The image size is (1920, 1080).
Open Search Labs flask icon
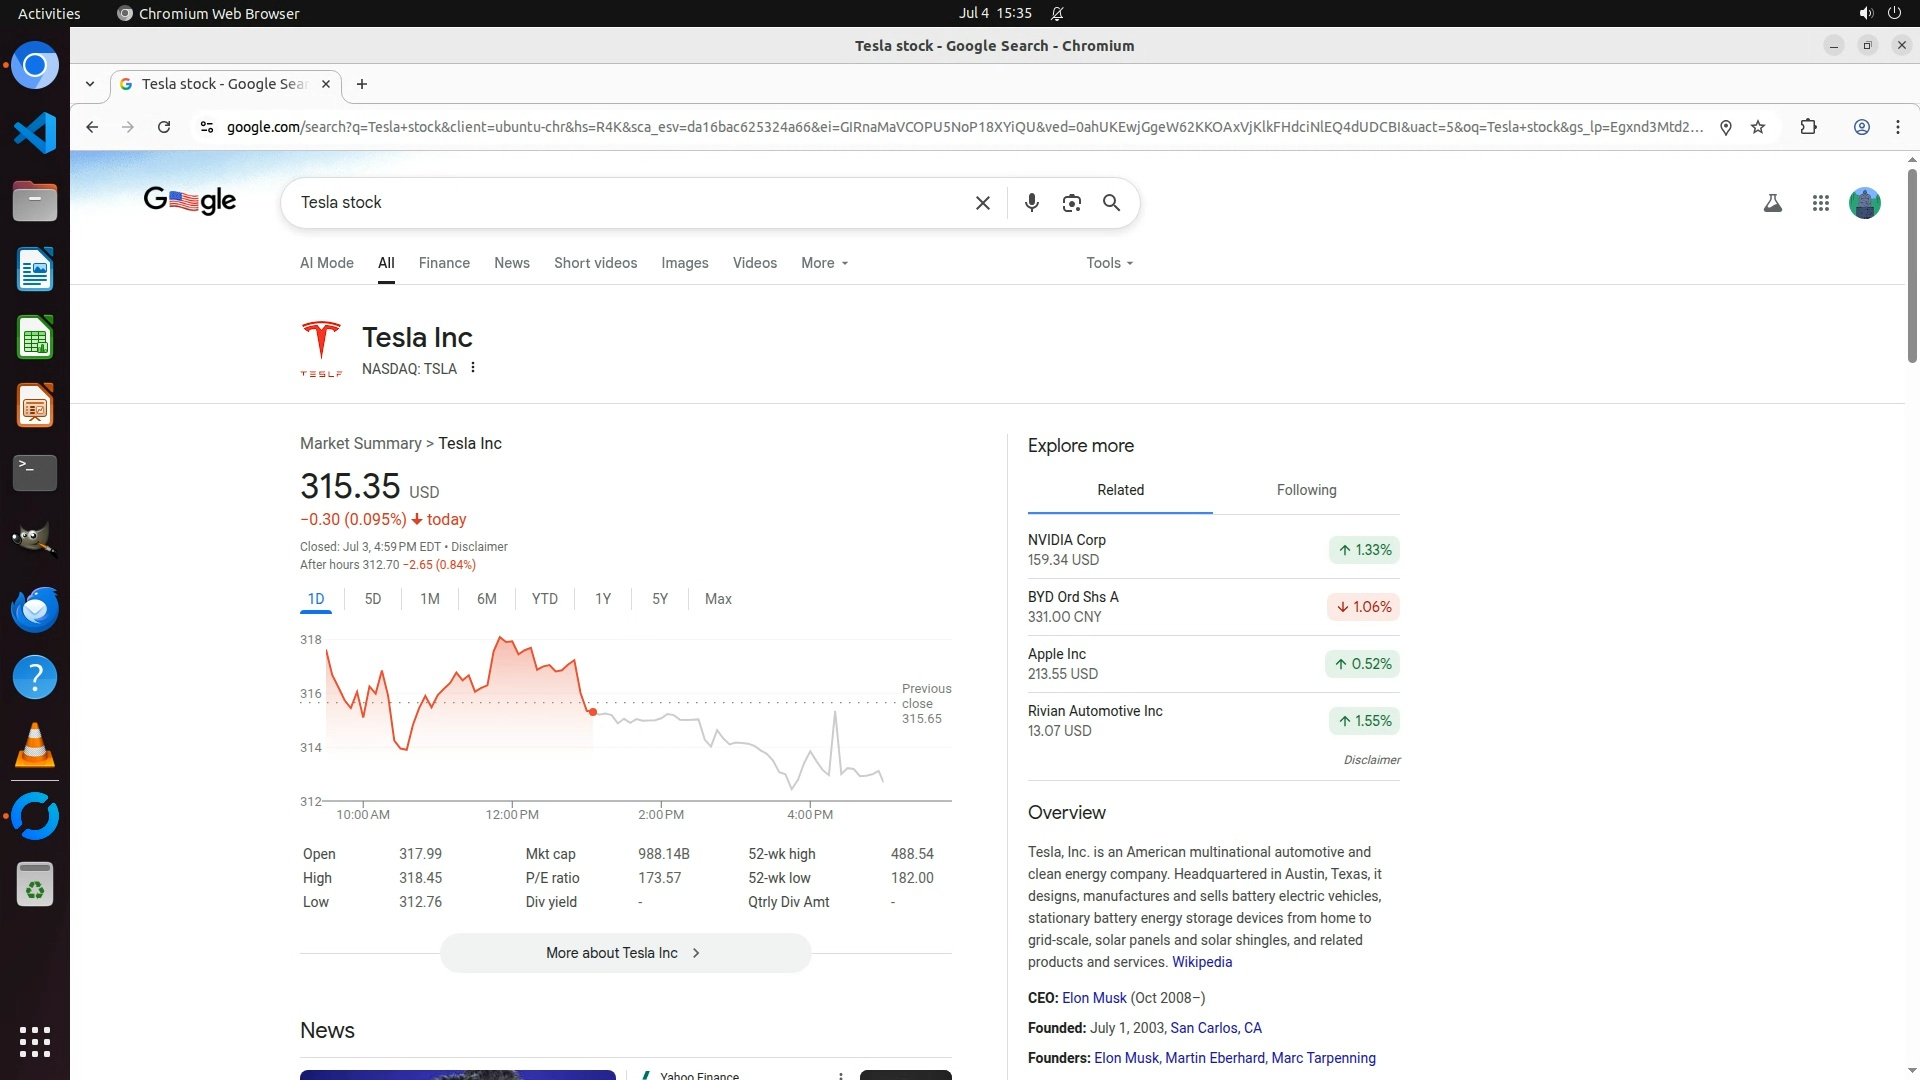point(1773,203)
